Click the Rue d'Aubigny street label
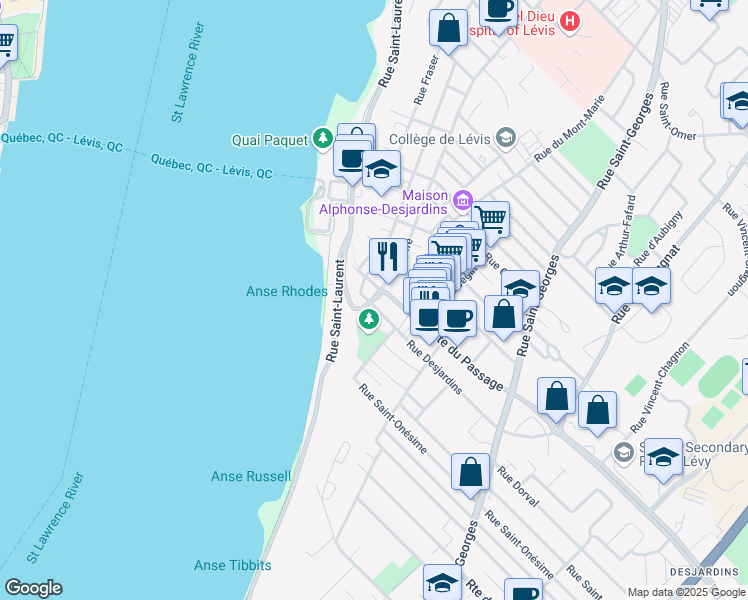Screen dimensions: 748x600 tap(658, 238)
